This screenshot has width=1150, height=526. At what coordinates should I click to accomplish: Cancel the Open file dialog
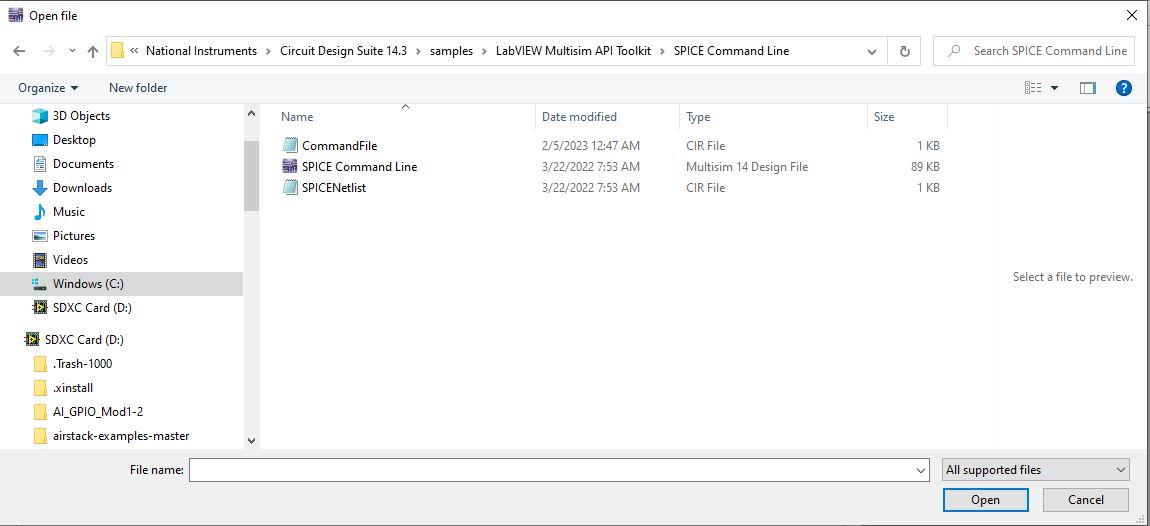coord(1085,500)
